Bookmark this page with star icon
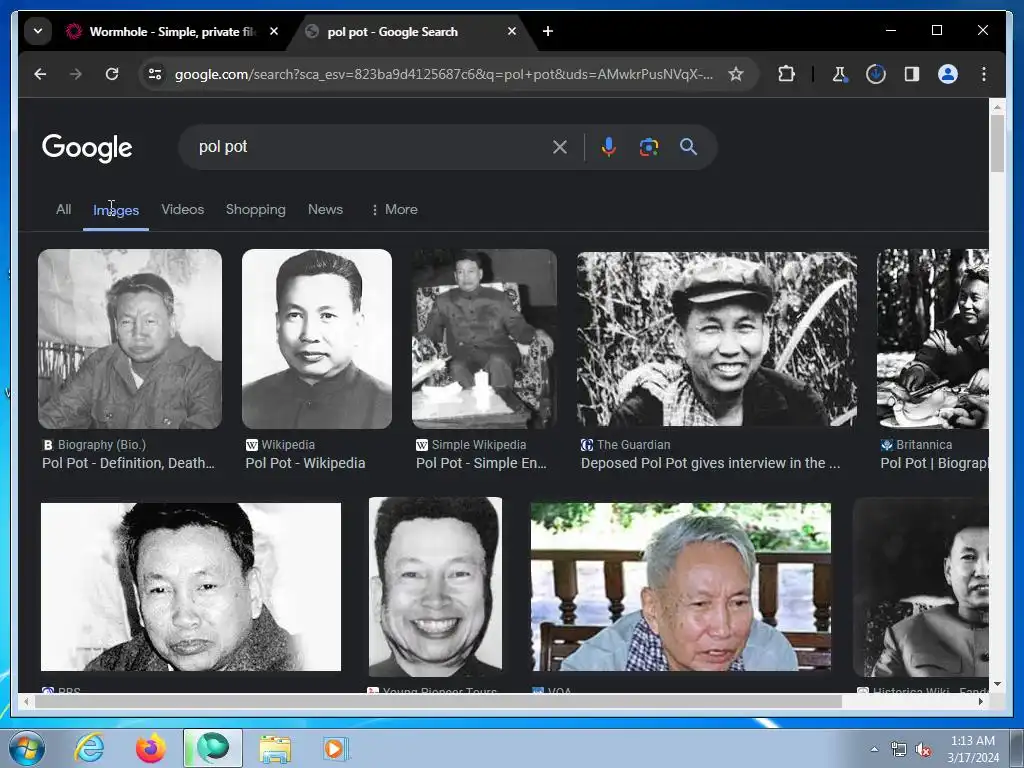 click(x=736, y=74)
